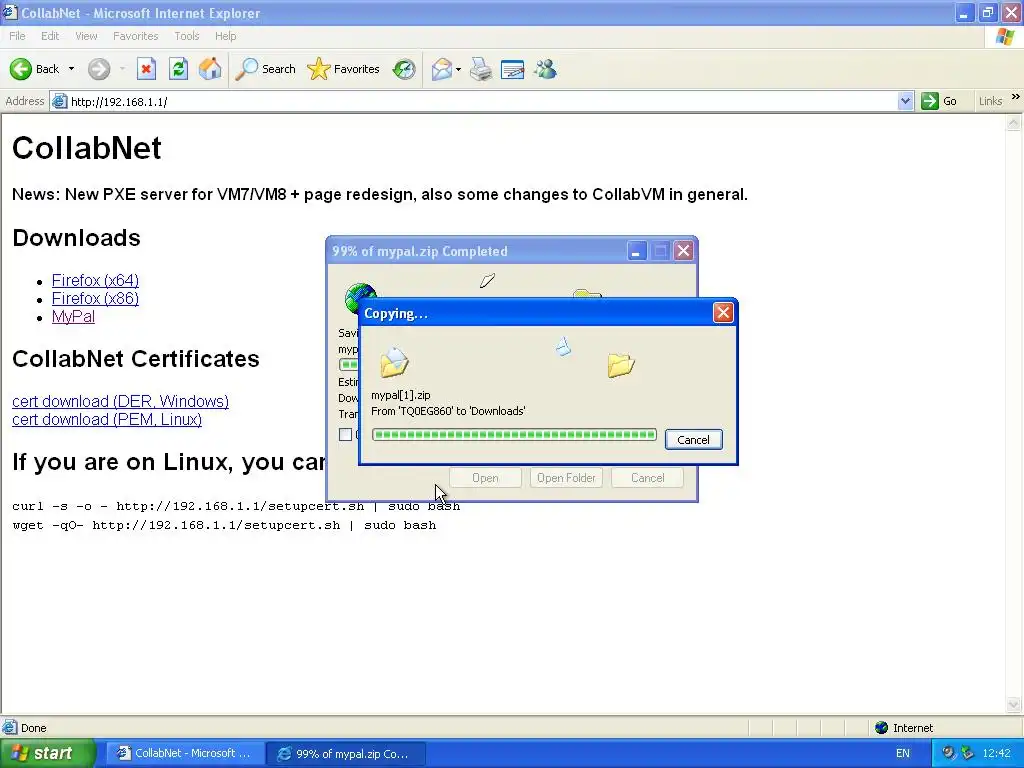Switch to CollabNet taskbar button
This screenshot has width=1024, height=768.
pos(185,753)
